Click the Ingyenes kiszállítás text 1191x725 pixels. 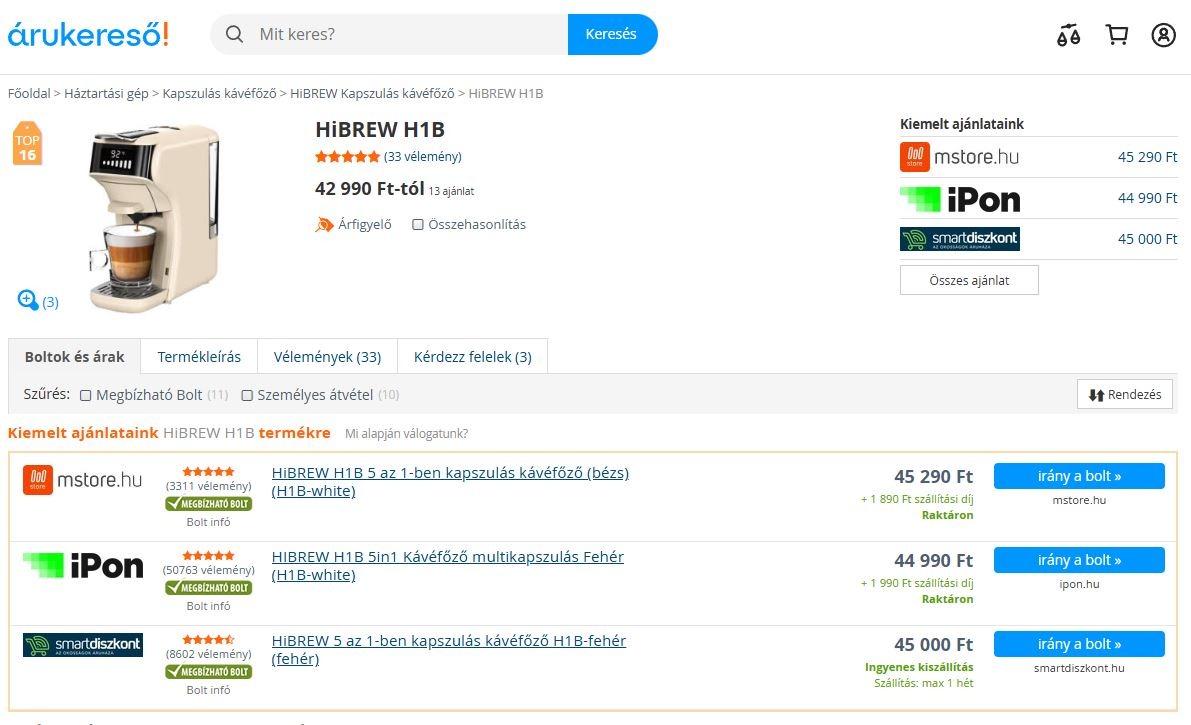(919, 667)
